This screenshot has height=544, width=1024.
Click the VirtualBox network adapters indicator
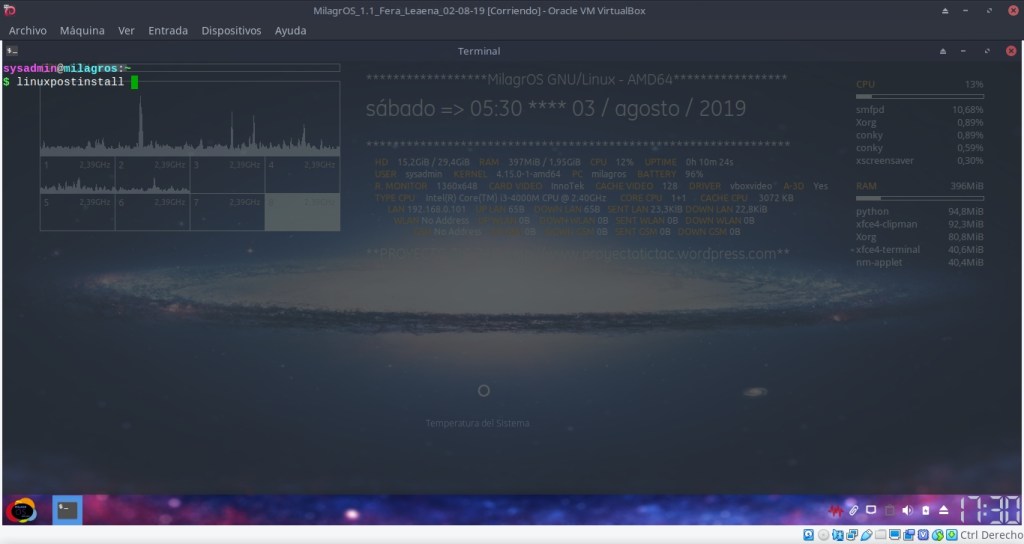click(x=852, y=535)
